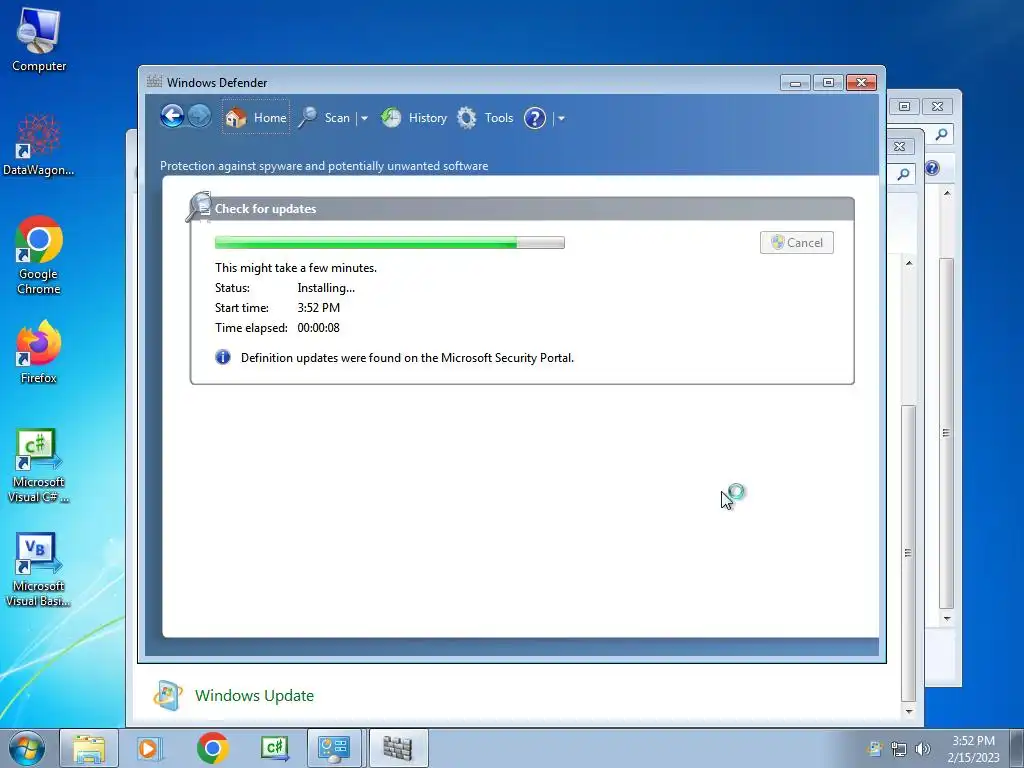Open the Home page in Windows Defender
The width and height of the screenshot is (1024, 768).
pyautogui.click(x=255, y=118)
